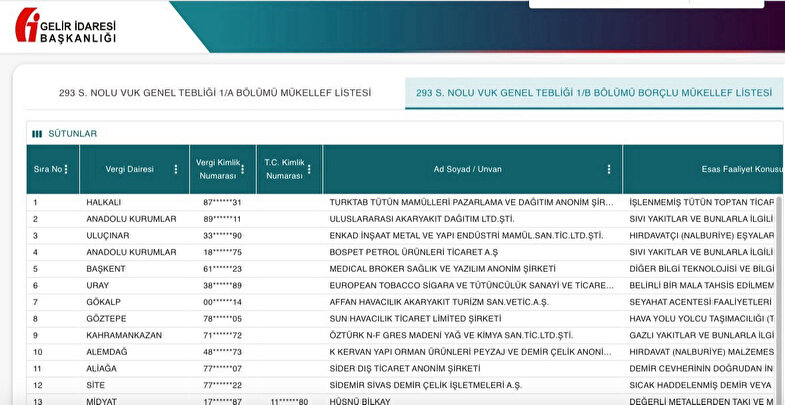Click the ULUÇINAR tax office cell
The width and height of the screenshot is (785, 405).
[108, 236]
